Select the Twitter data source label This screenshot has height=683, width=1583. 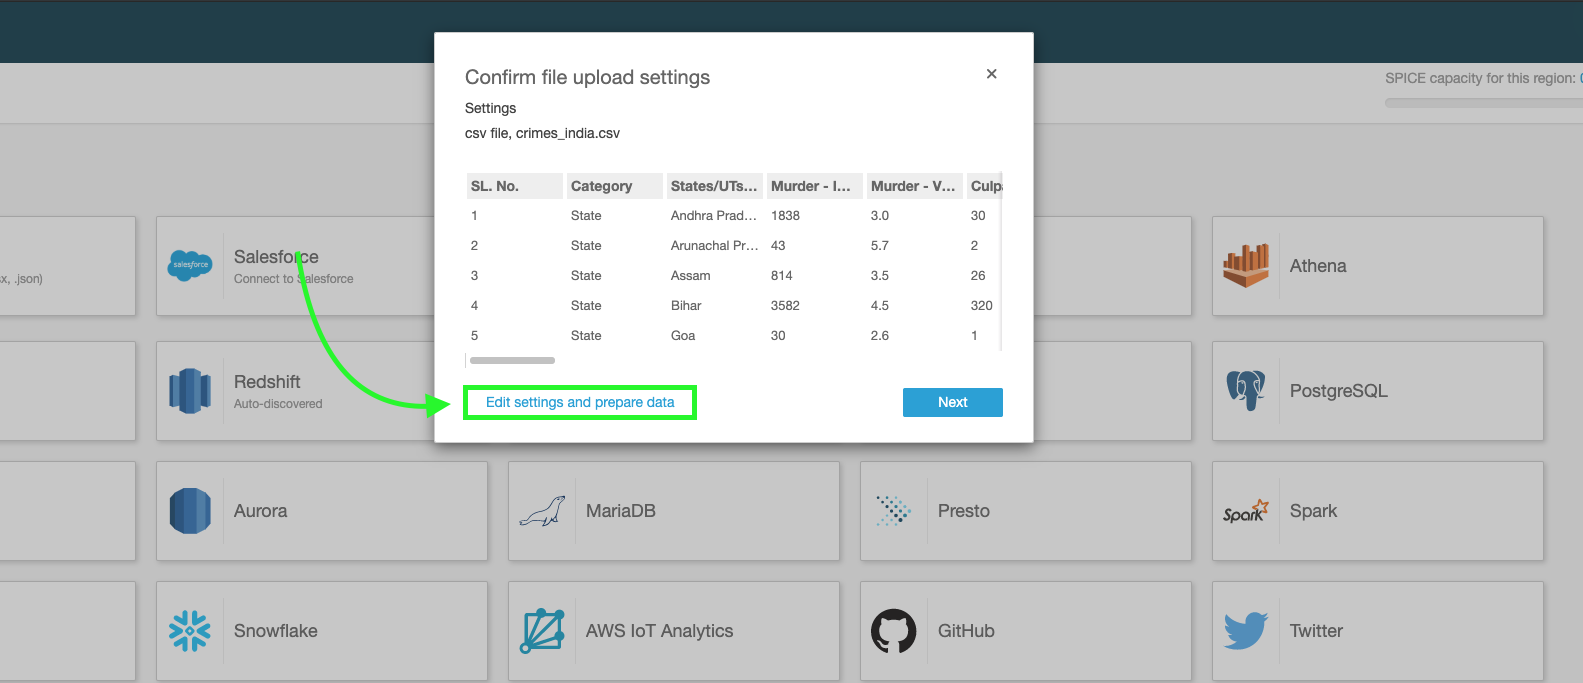(x=1316, y=631)
